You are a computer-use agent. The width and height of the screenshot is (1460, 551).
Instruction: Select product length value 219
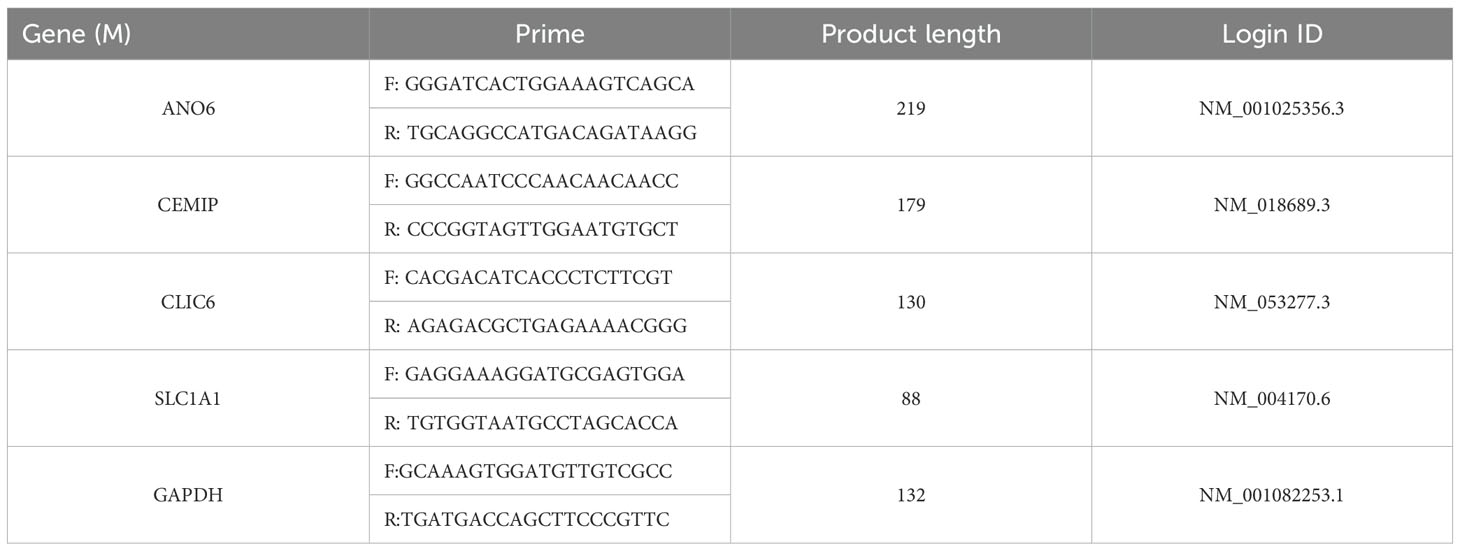click(x=911, y=108)
